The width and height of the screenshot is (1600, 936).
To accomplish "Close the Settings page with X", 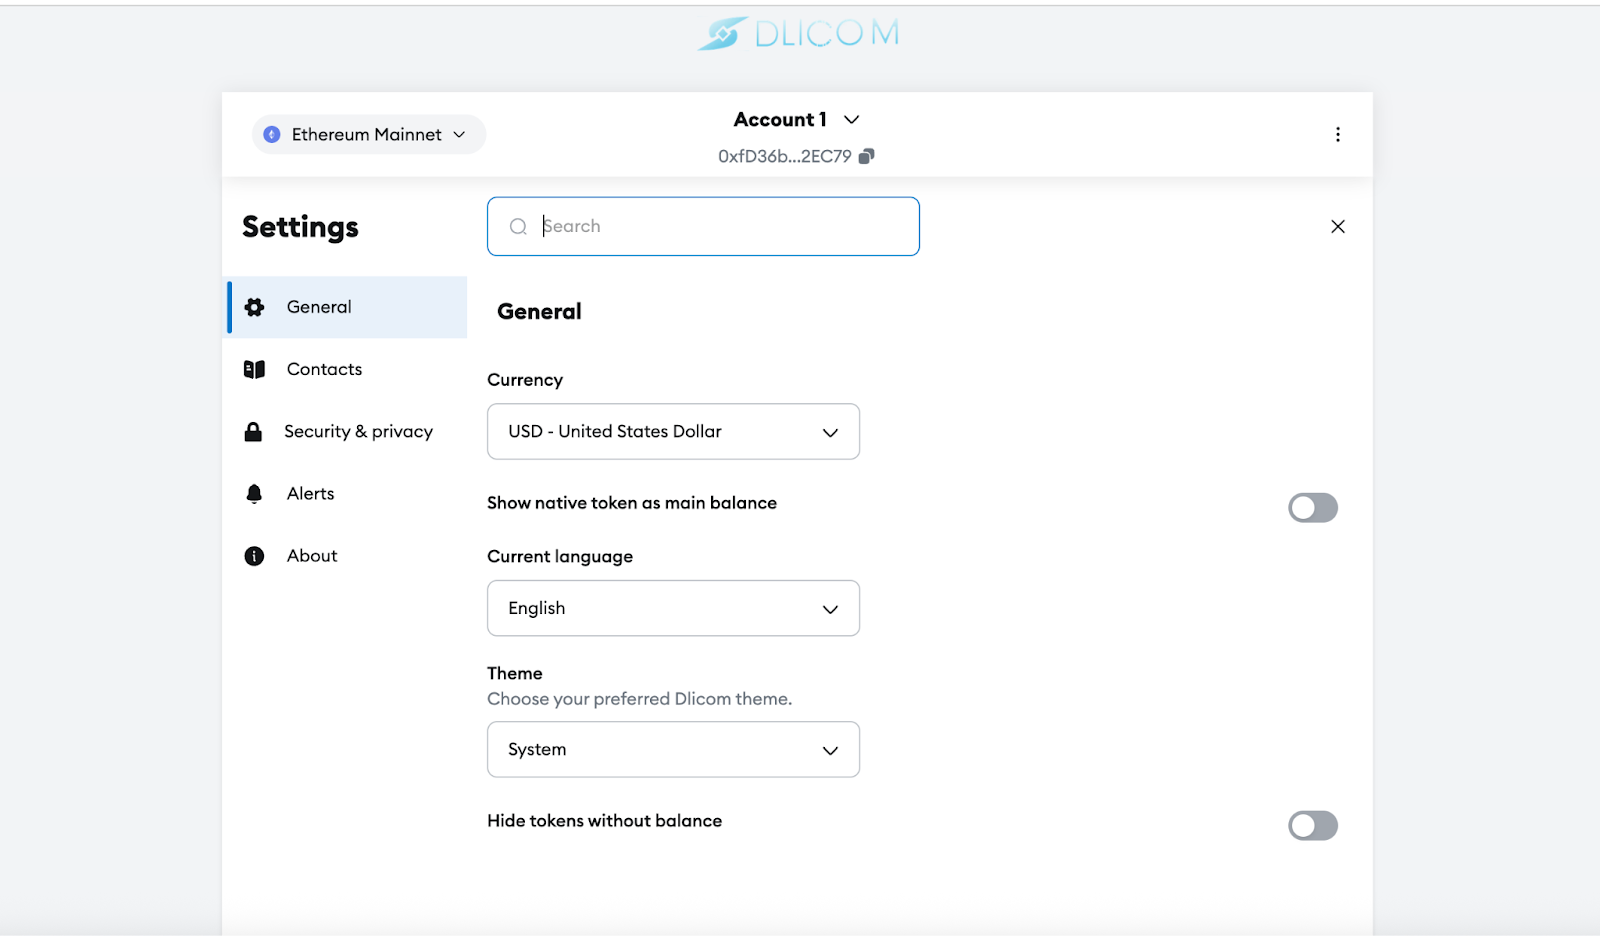I will pos(1337,227).
